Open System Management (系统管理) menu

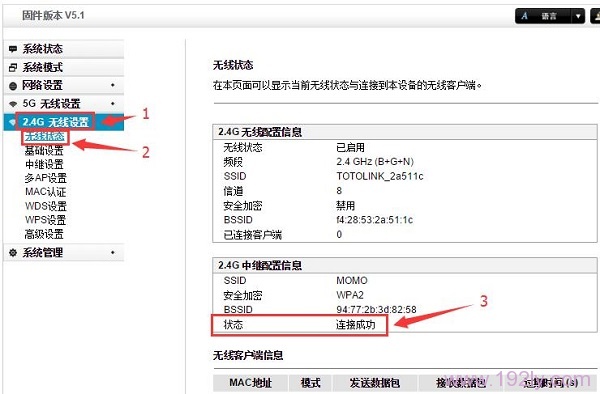[64, 252]
